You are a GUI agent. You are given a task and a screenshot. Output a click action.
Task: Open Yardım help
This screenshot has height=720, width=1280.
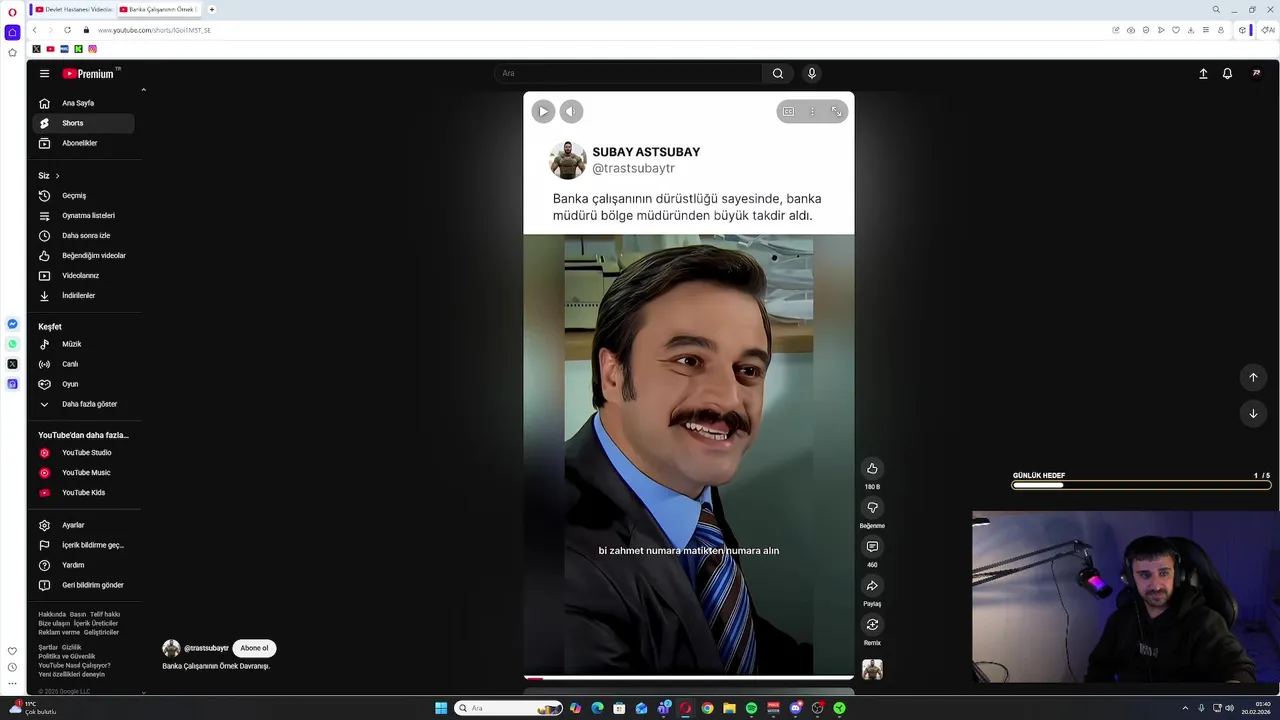point(83,565)
